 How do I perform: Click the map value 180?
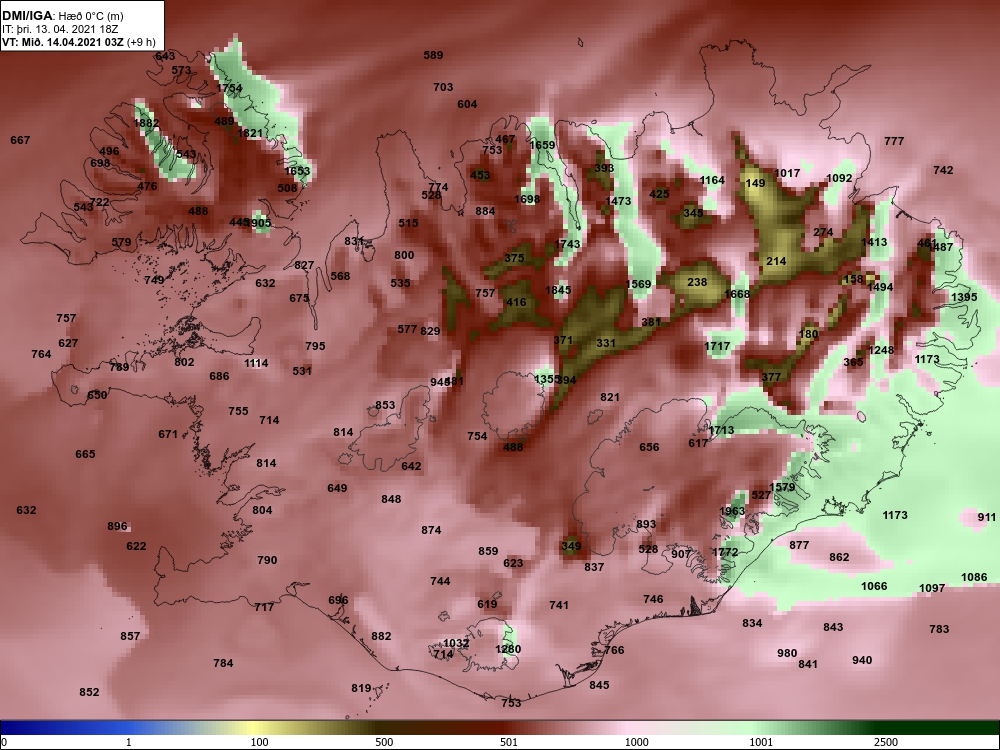pyautogui.click(x=808, y=334)
